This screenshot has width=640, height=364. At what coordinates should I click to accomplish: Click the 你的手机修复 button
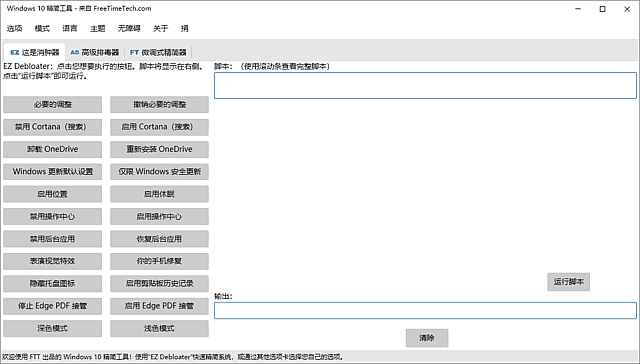(159, 261)
